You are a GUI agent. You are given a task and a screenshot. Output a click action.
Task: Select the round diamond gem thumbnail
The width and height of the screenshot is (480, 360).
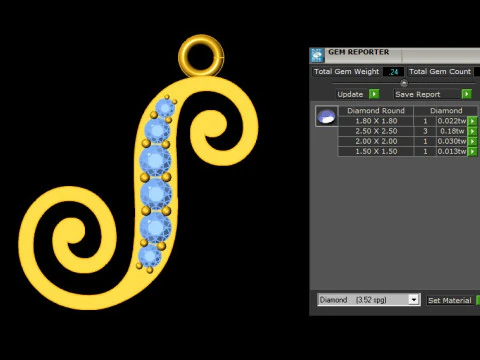[x=327, y=116]
